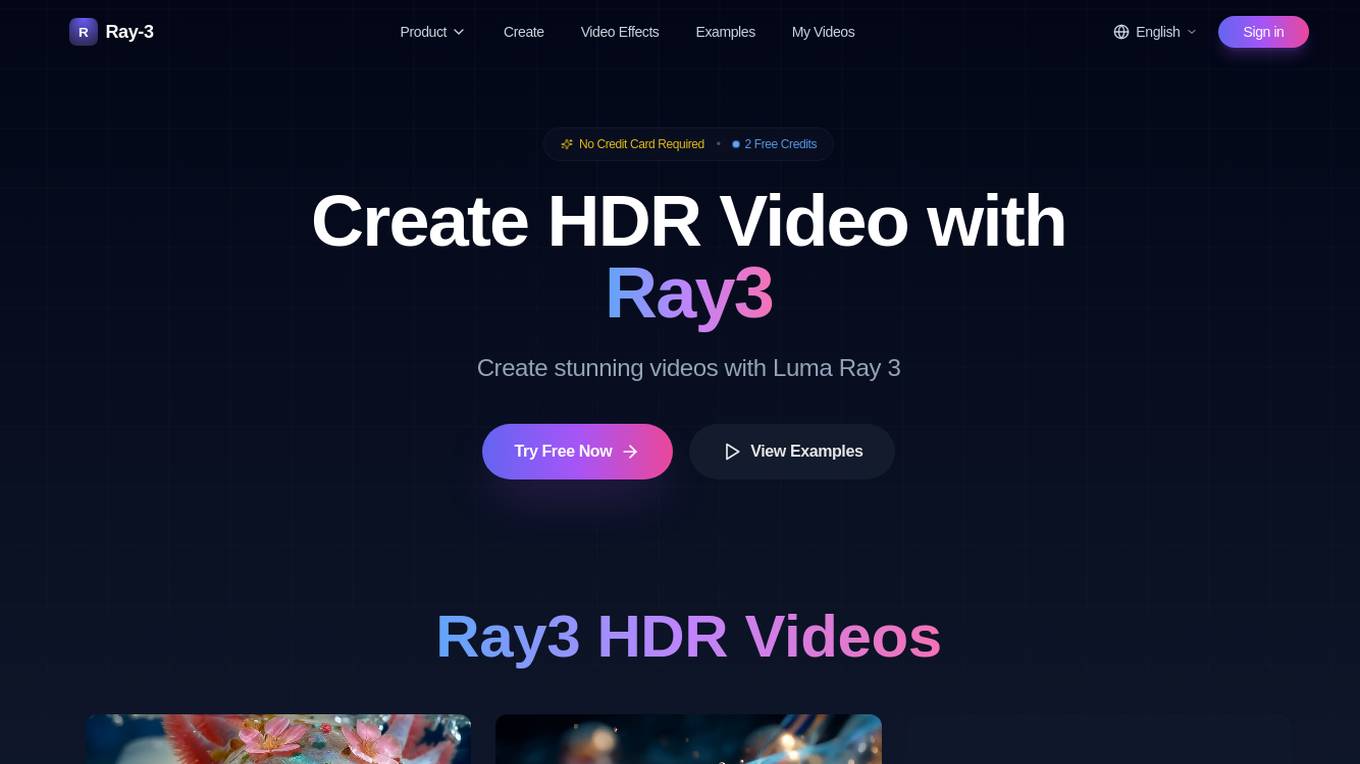Screen dimensions: 1360x764
Task: Sign in with the gradient button
Action: (1263, 32)
